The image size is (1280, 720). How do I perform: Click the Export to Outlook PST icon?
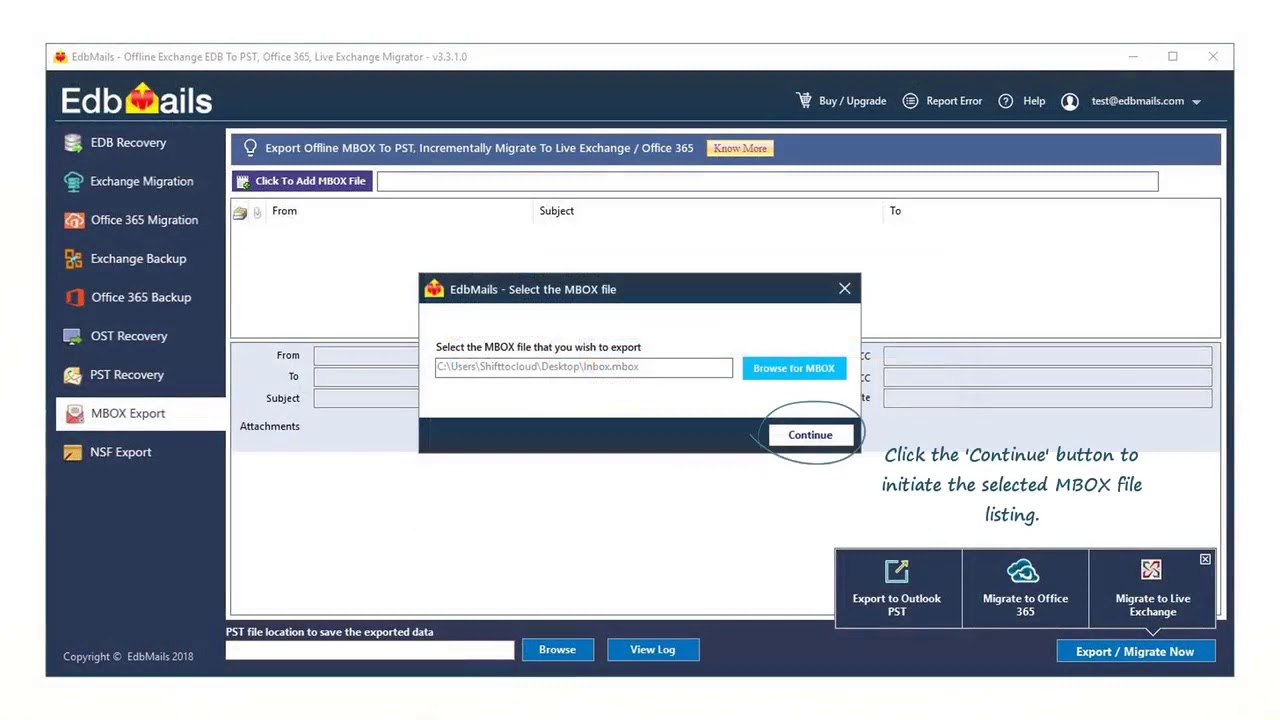click(x=897, y=571)
